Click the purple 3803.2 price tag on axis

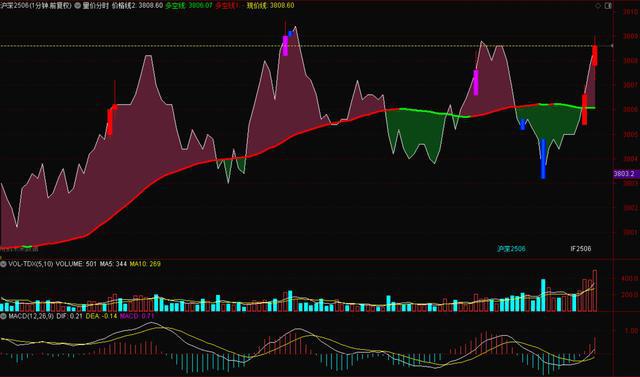point(624,174)
